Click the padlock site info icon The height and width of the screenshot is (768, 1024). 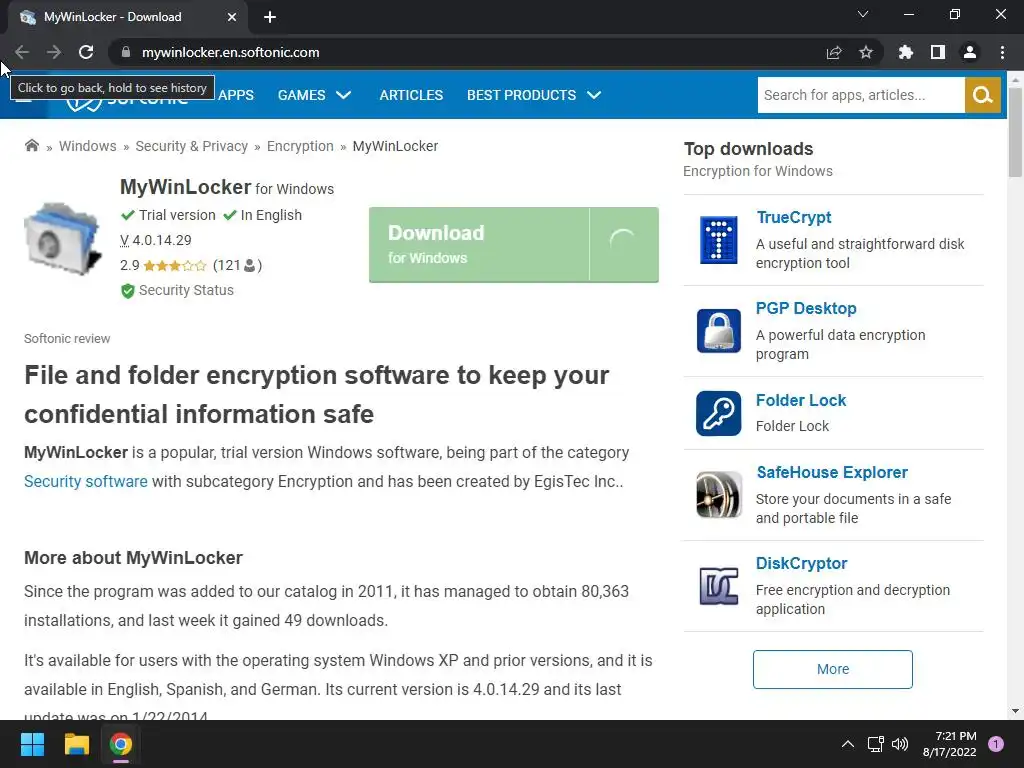pyautogui.click(x=126, y=52)
